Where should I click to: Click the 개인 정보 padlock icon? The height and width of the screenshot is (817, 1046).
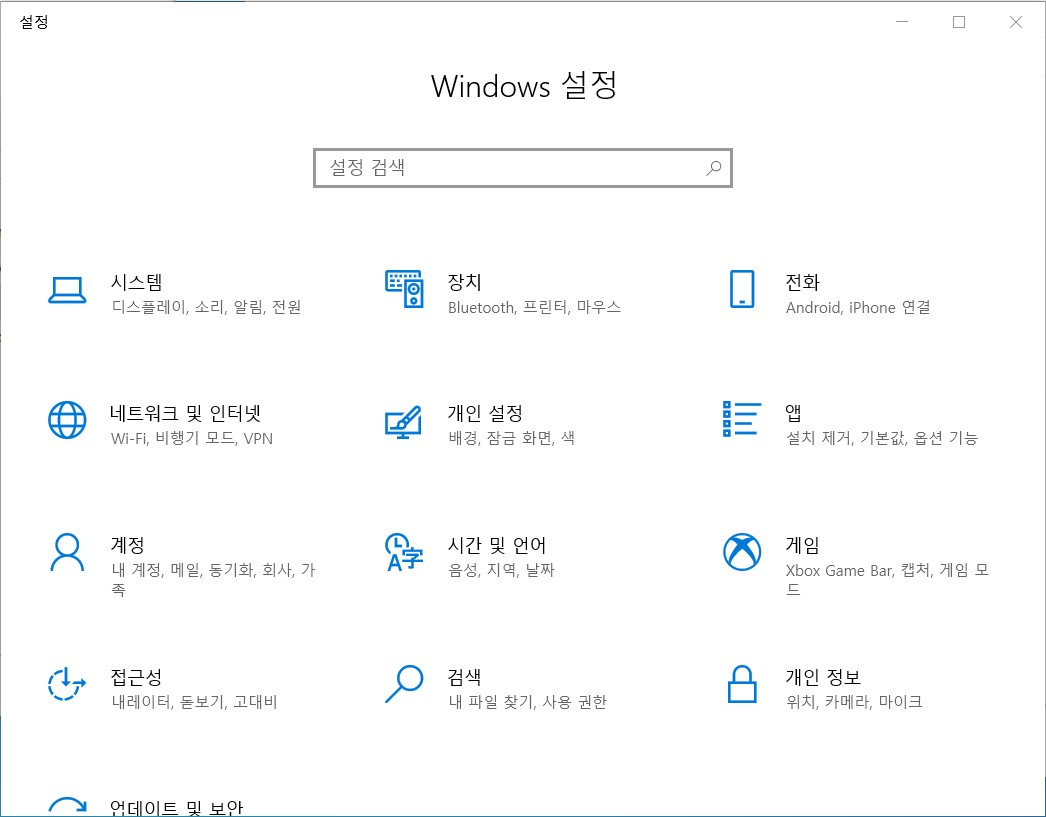pyautogui.click(x=742, y=684)
